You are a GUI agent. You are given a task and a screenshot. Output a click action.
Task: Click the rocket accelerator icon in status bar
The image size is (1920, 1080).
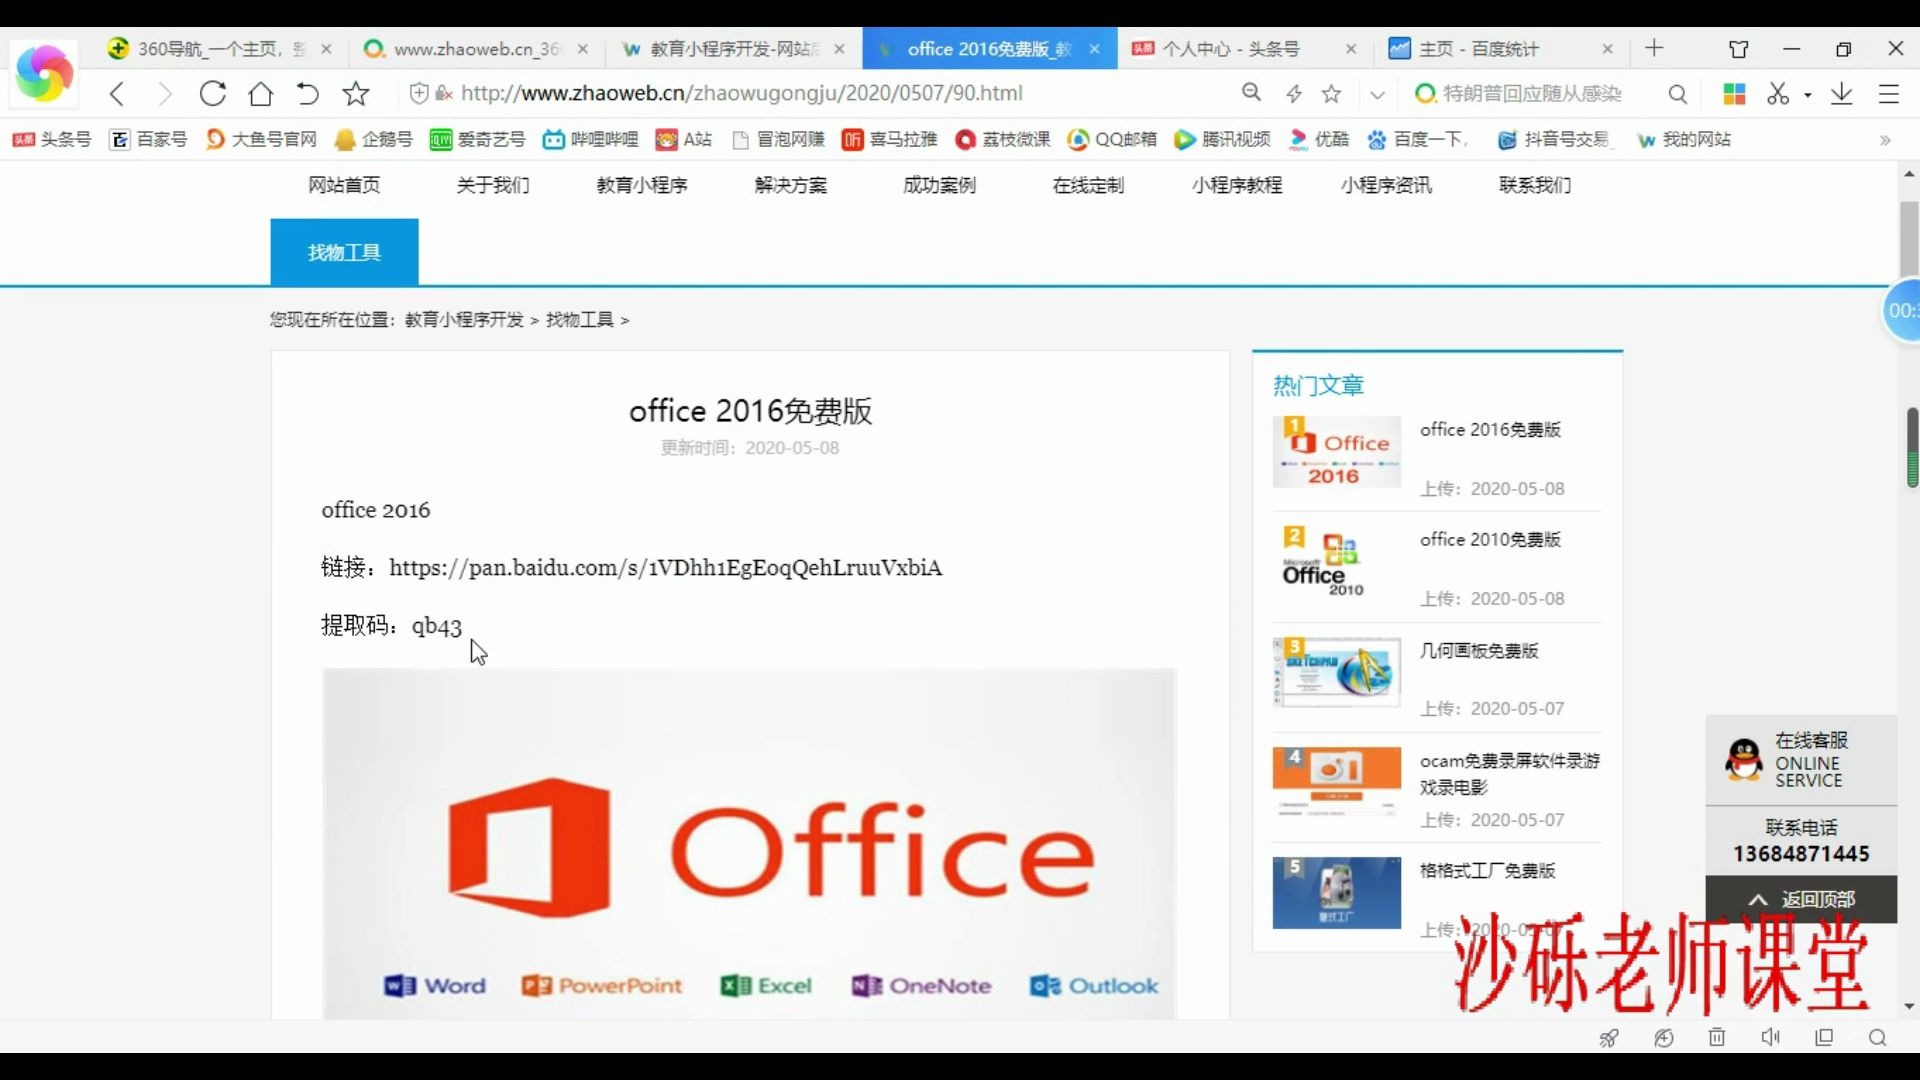pos(1609,1038)
